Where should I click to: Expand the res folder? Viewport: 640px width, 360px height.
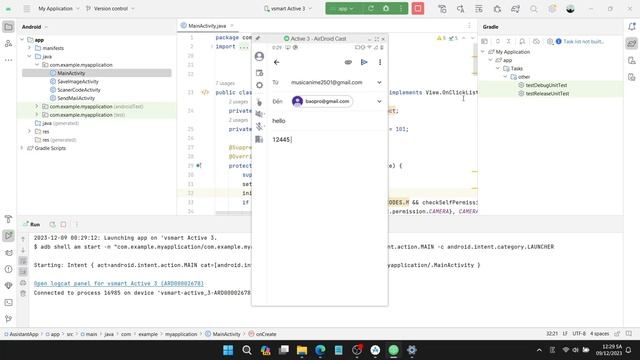(29, 131)
